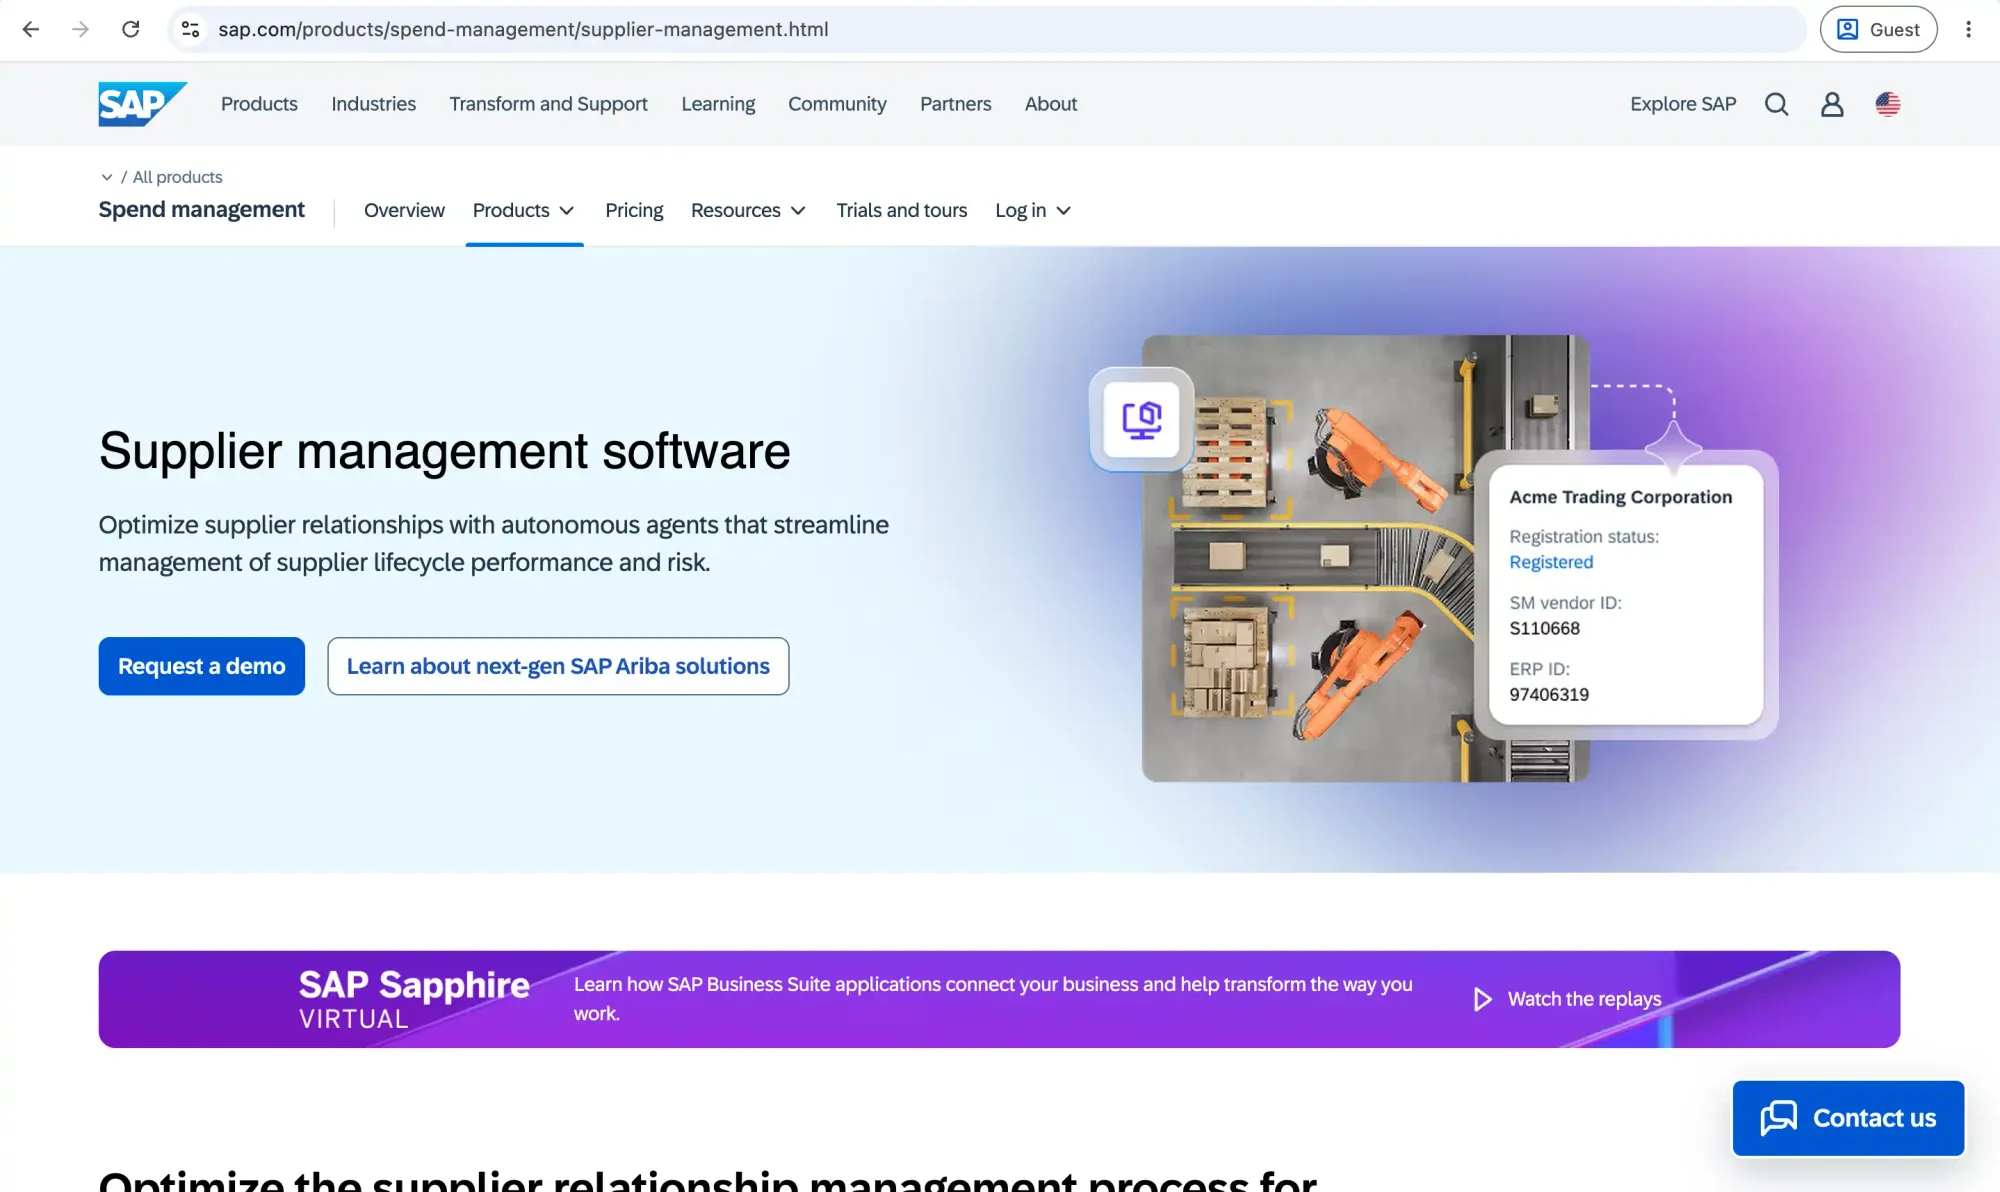The height and width of the screenshot is (1192, 2000).
Task: Open the Industries menu
Action: 373,104
